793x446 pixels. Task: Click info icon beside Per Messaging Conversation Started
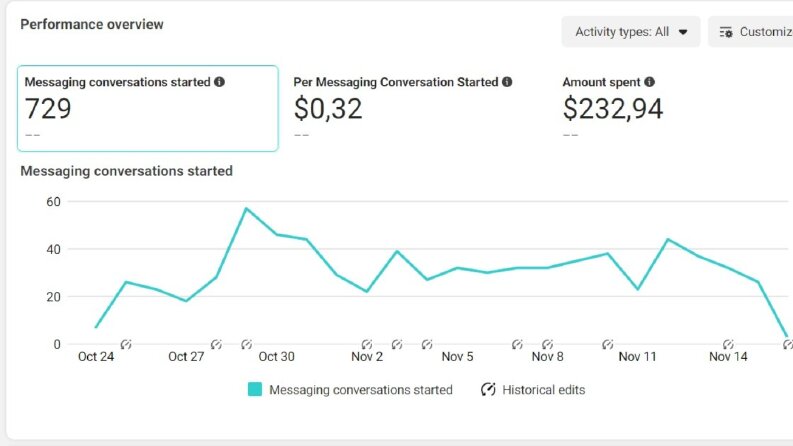point(507,82)
